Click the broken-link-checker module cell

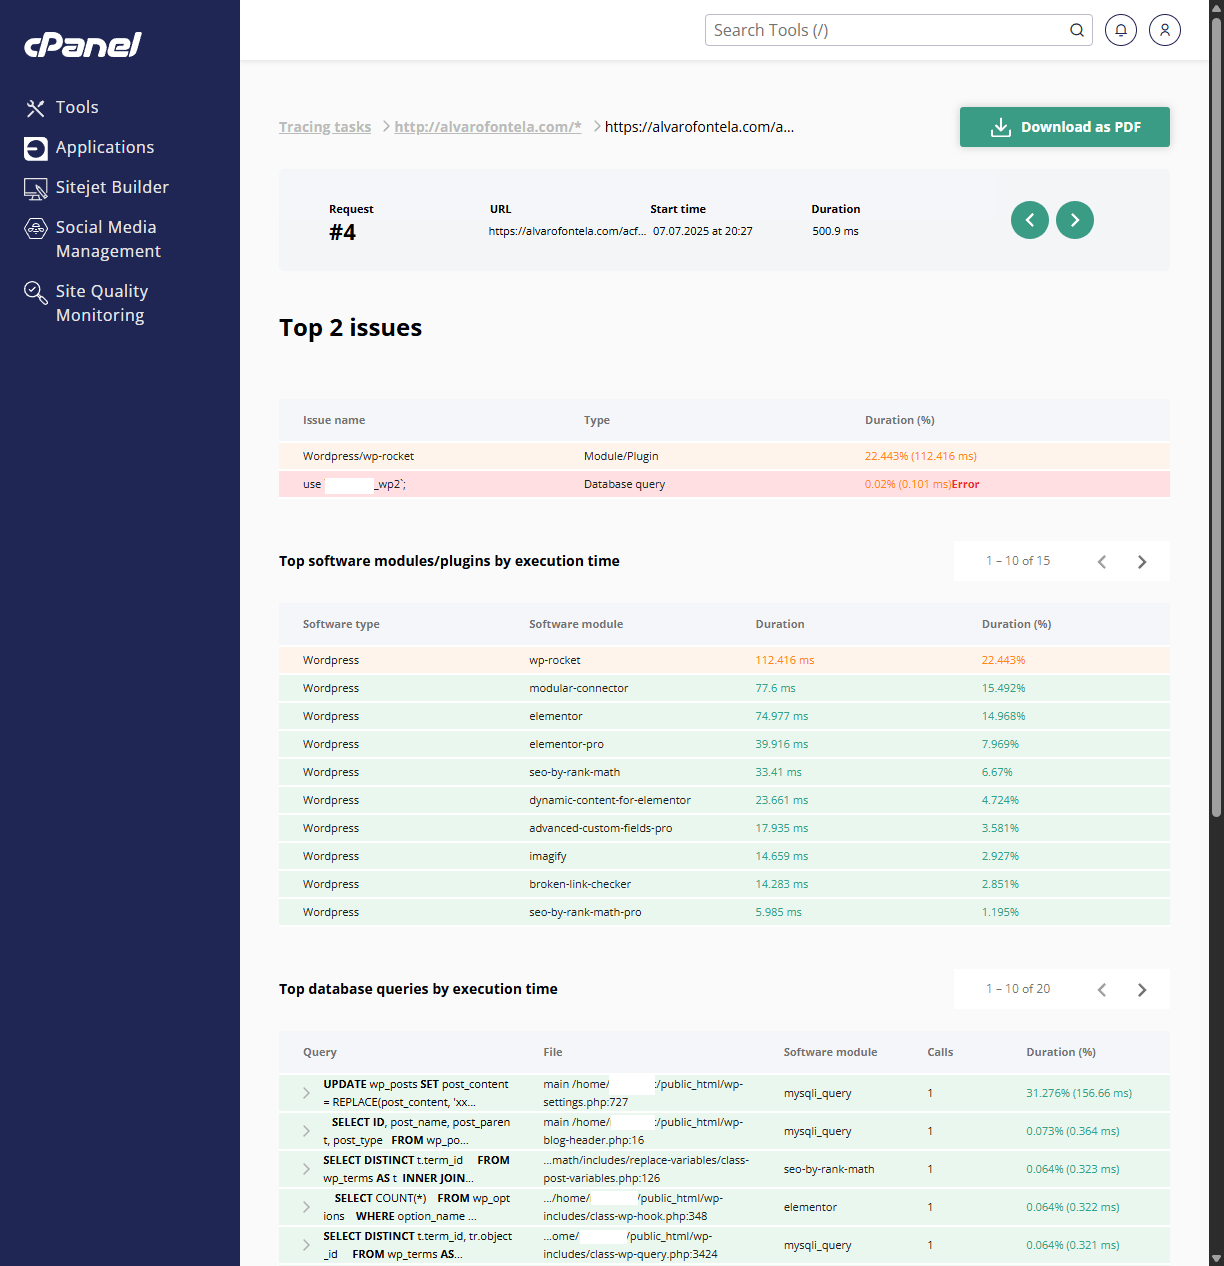(x=580, y=884)
